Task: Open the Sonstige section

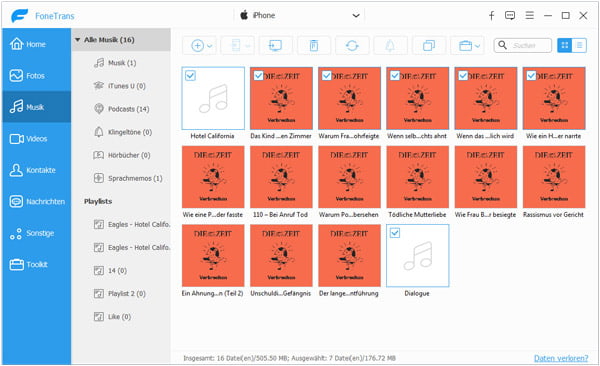Action: [36, 233]
